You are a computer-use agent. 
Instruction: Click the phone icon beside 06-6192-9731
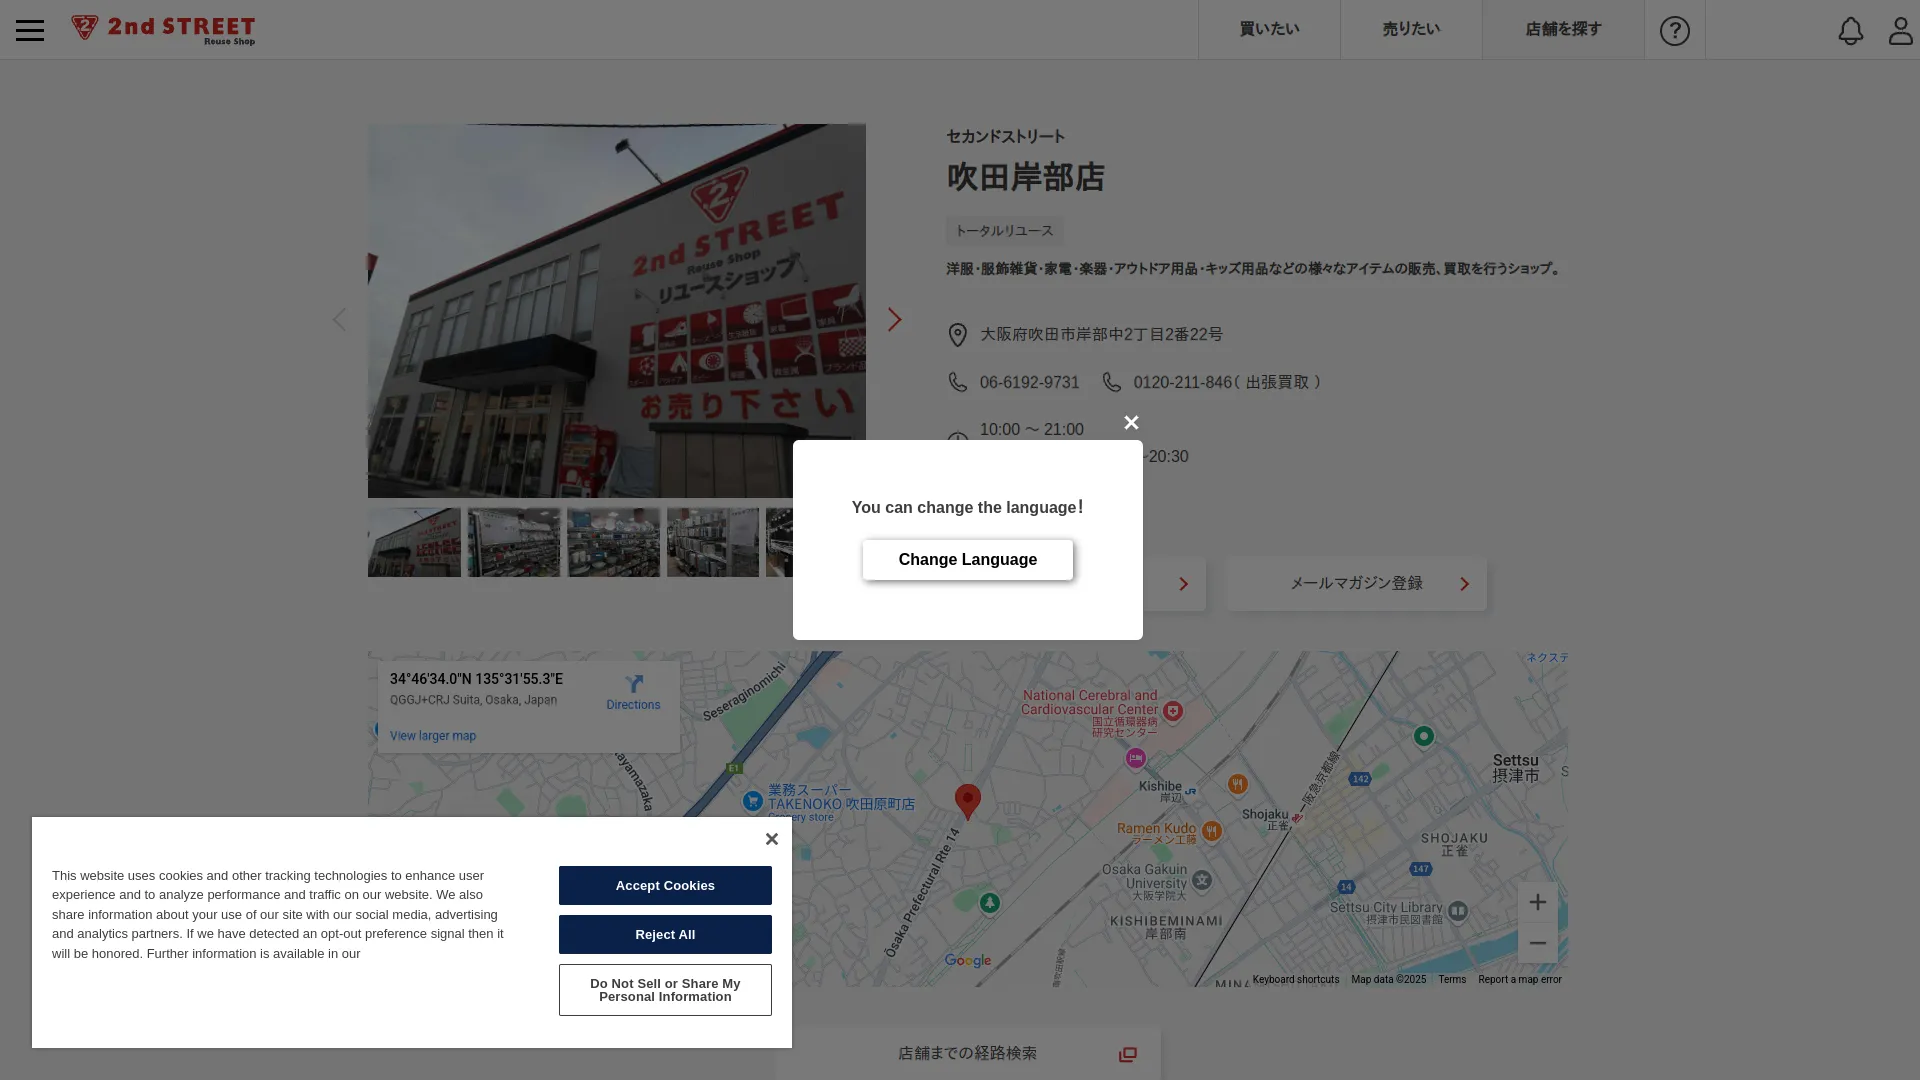click(957, 382)
